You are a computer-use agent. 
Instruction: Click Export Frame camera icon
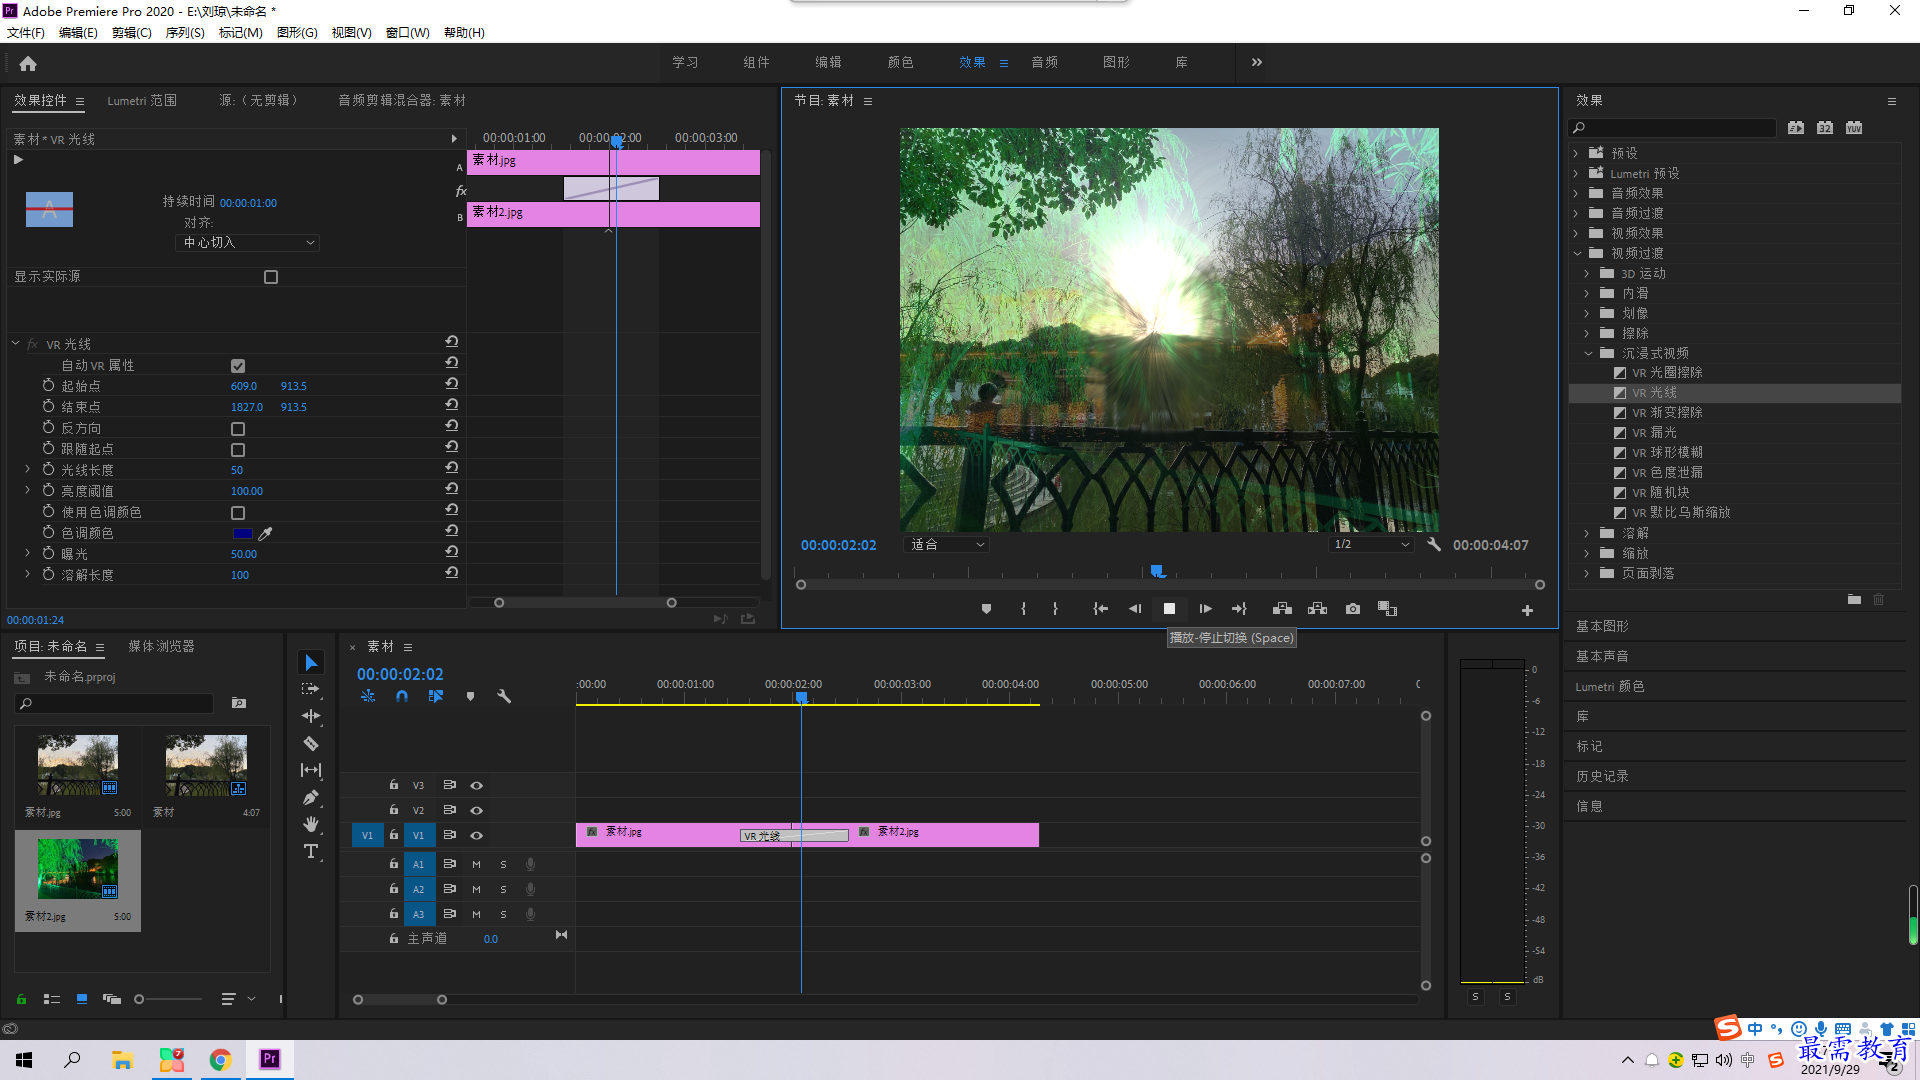tap(1353, 609)
